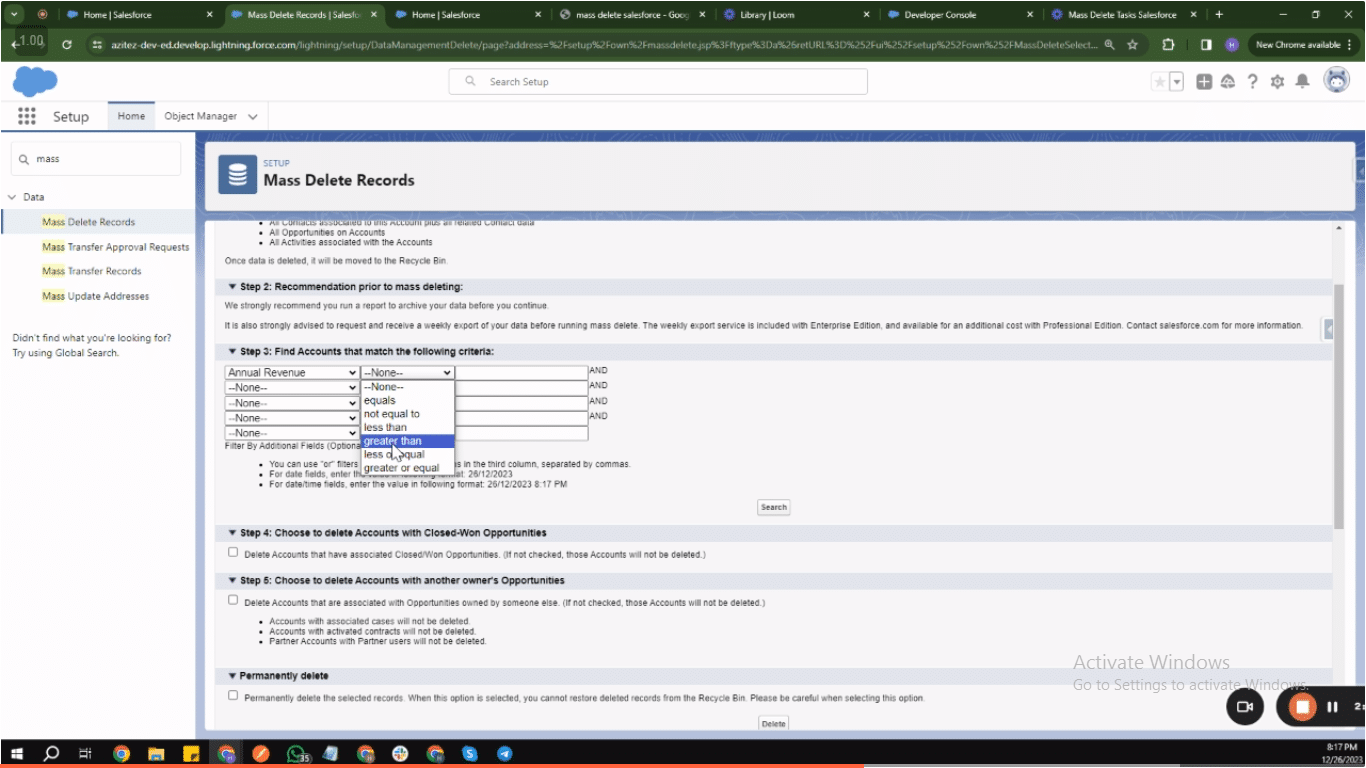Image resolution: width=1366 pixels, height=768 pixels.
Task: Open the favorites list dropdown arrow
Action: pyautogui.click(x=1177, y=82)
